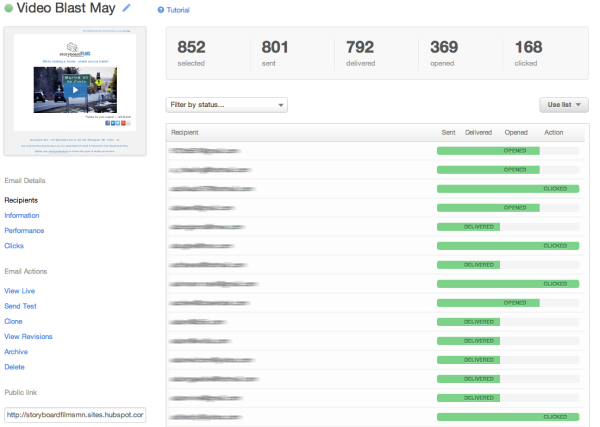Image resolution: width=600 pixels, height=427 pixels.
Task: Click the Public link label
Action: click(x=21, y=392)
